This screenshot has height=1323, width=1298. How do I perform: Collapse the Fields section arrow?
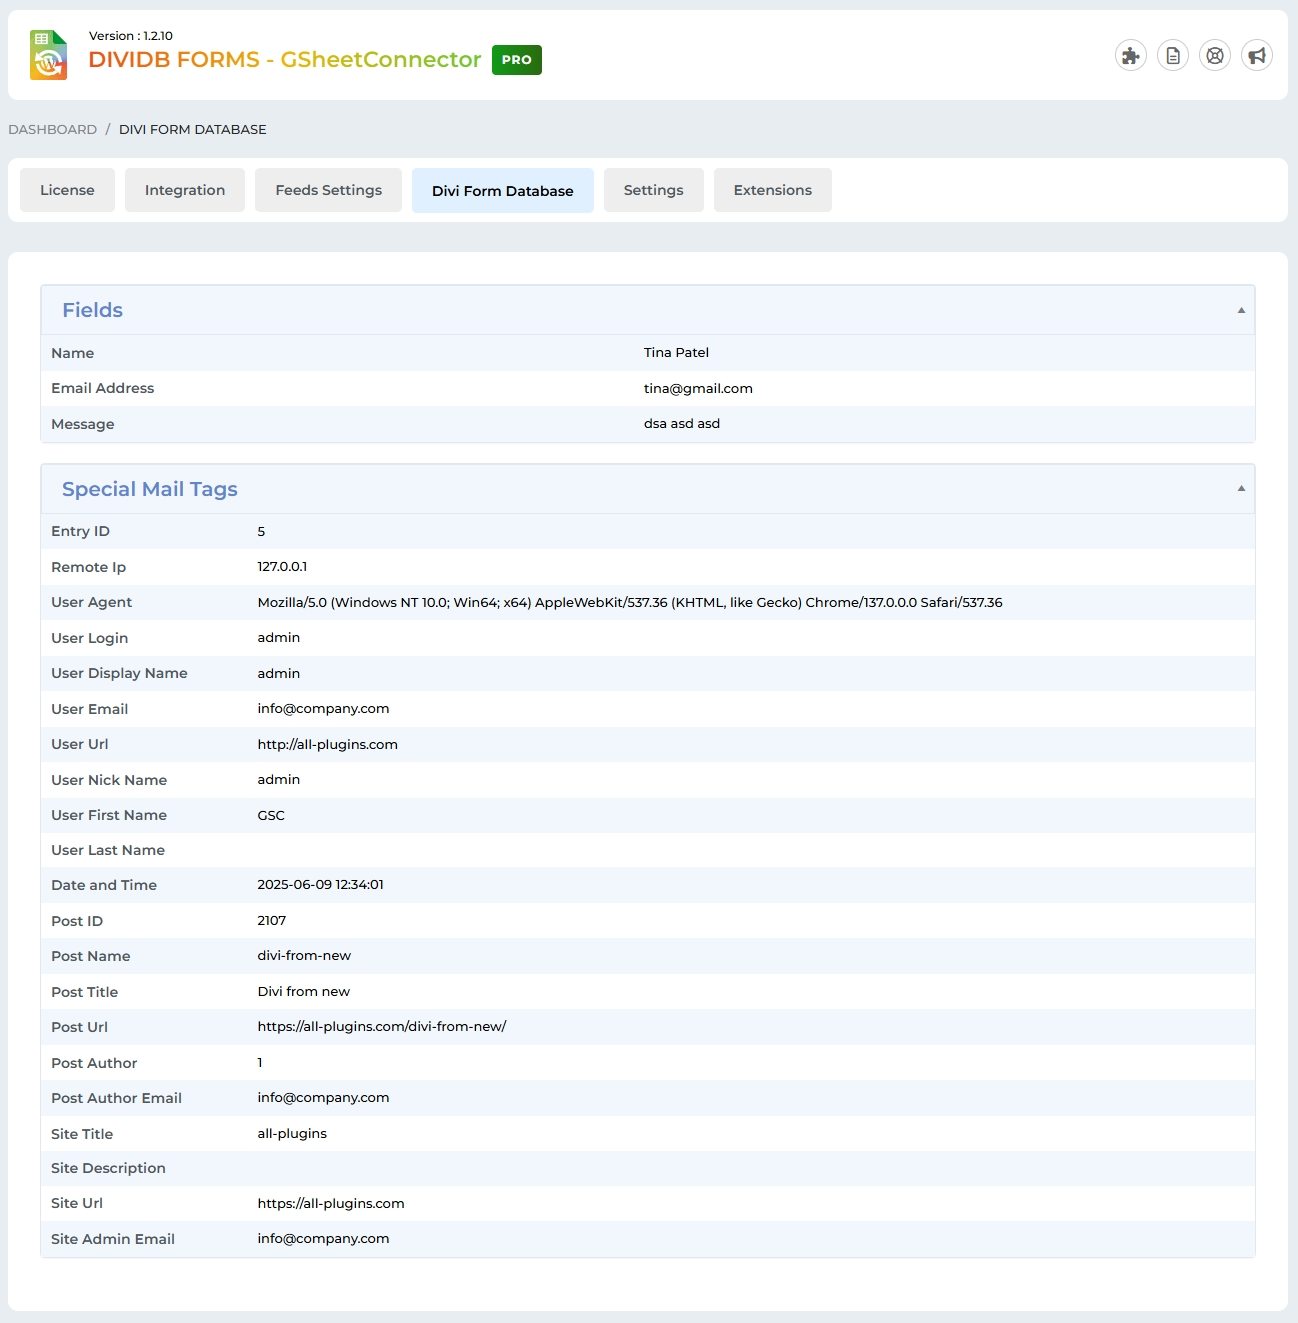pyautogui.click(x=1241, y=311)
